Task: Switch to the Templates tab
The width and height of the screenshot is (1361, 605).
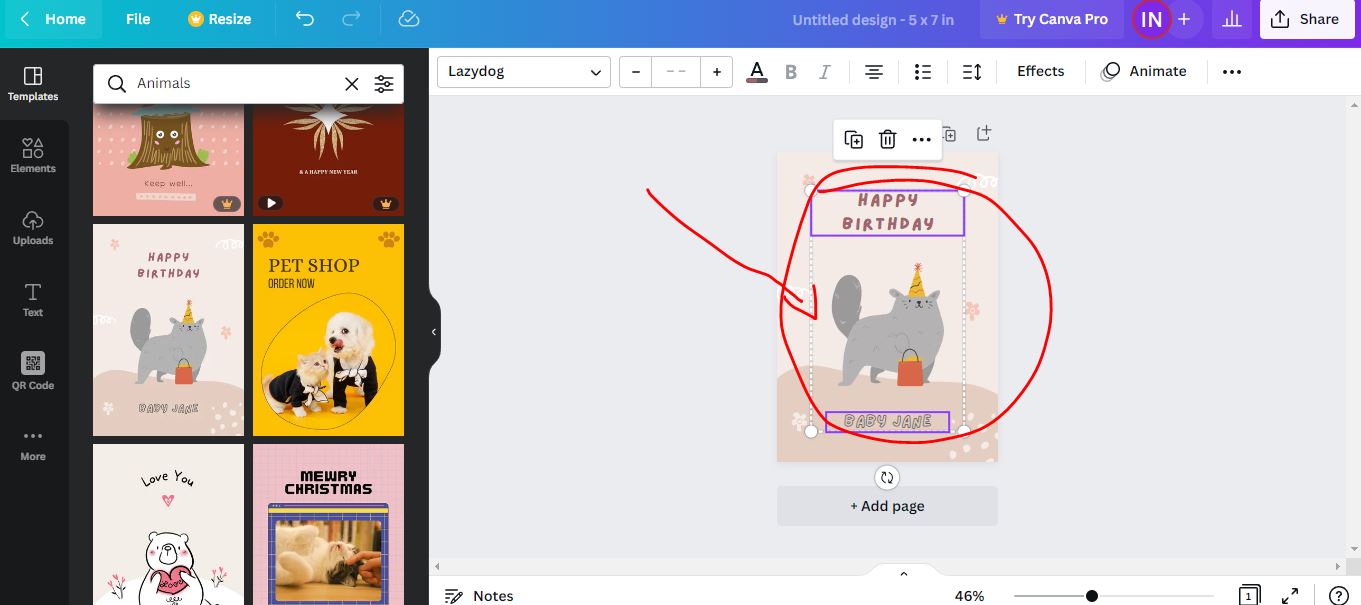Action: pyautogui.click(x=33, y=85)
